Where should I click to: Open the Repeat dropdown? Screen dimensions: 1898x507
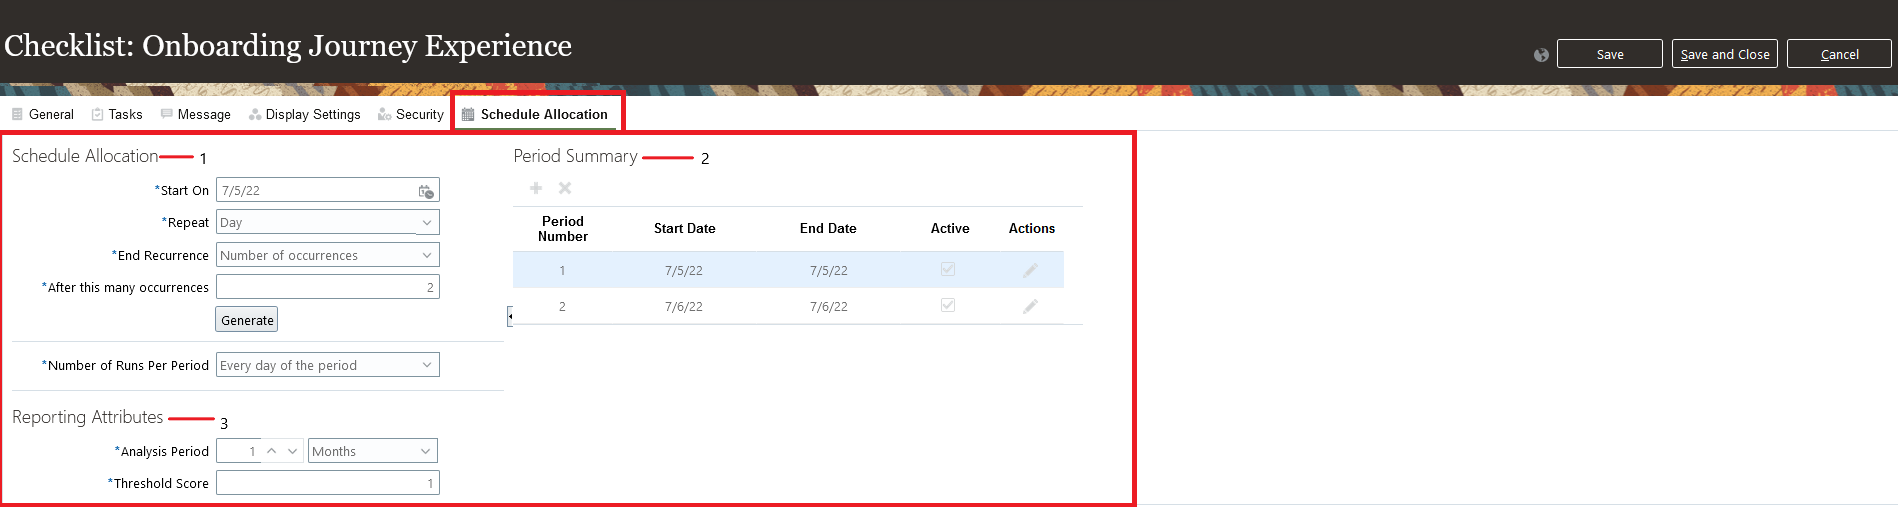coord(427,222)
